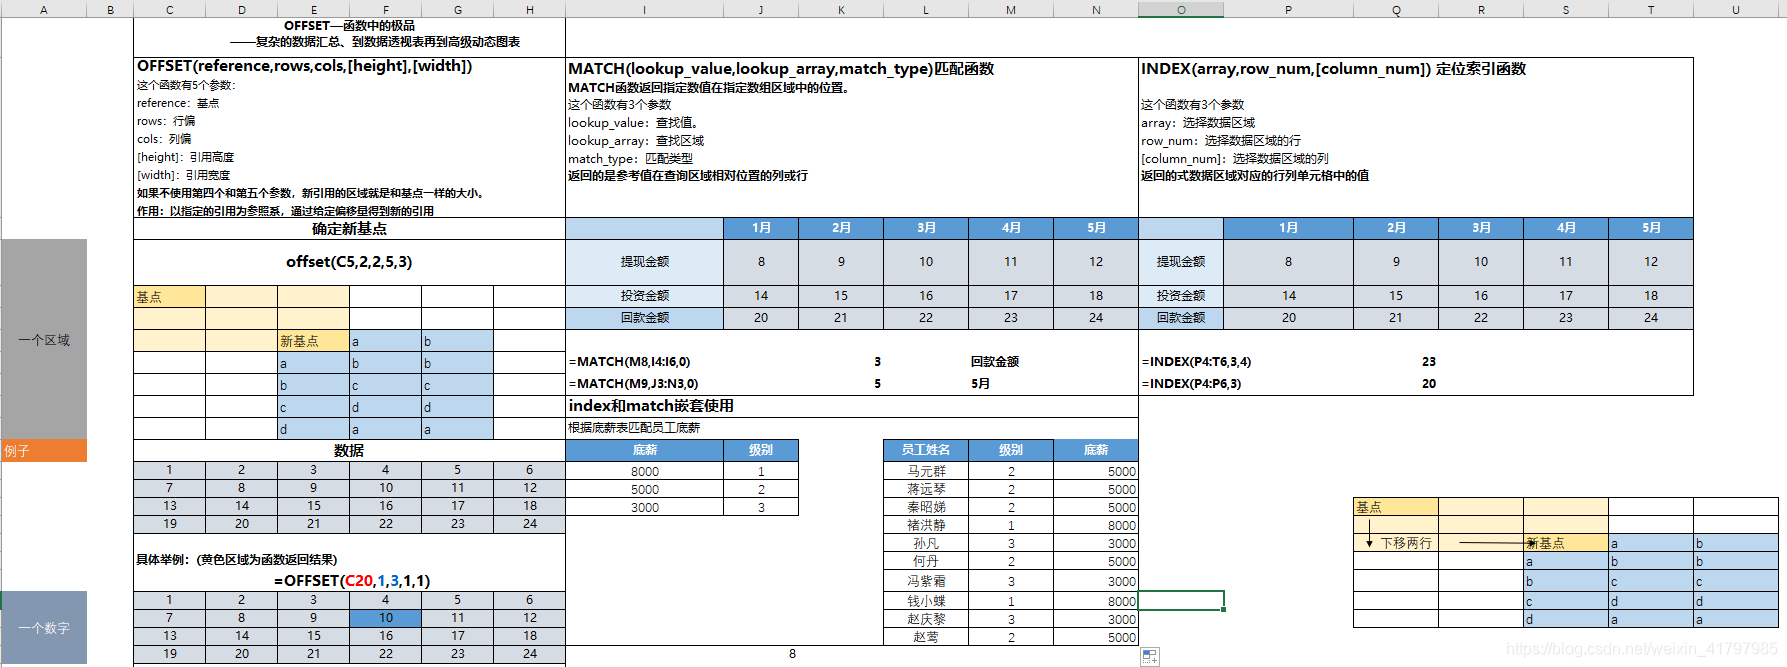Select the '=OFFSET(C20,1,3,1,1)' formula cell
The height and width of the screenshot is (667, 1787).
pyautogui.click(x=352, y=581)
